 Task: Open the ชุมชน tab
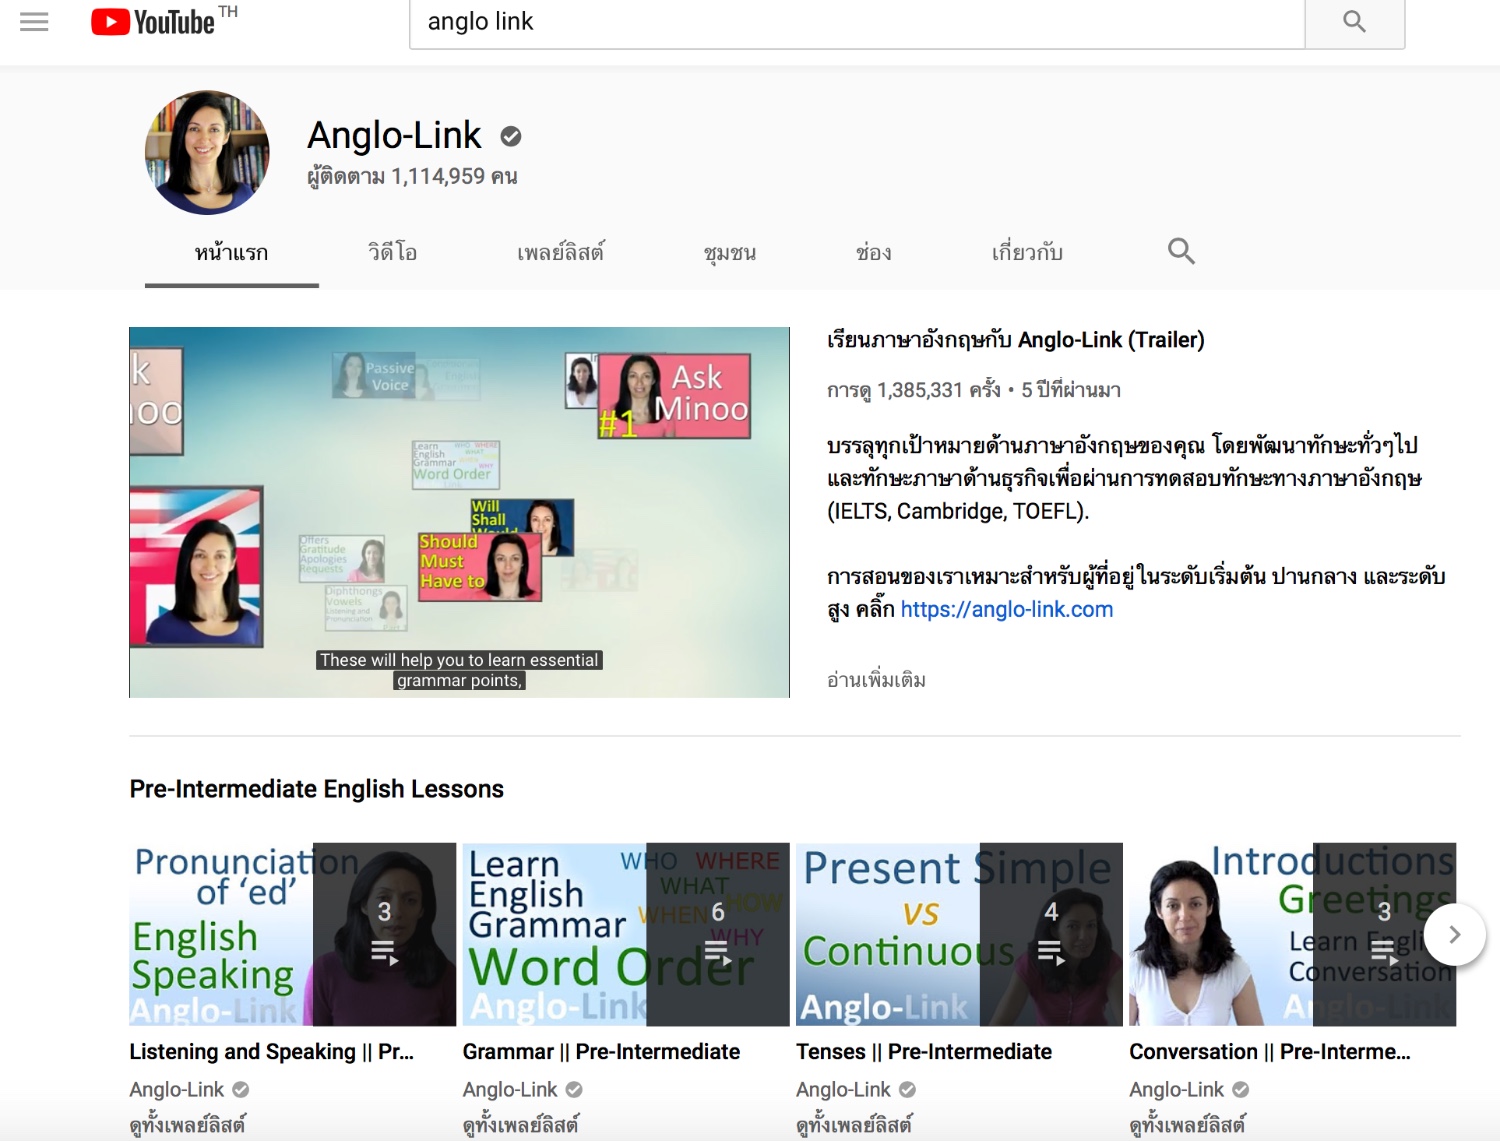(x=730, y=253)
